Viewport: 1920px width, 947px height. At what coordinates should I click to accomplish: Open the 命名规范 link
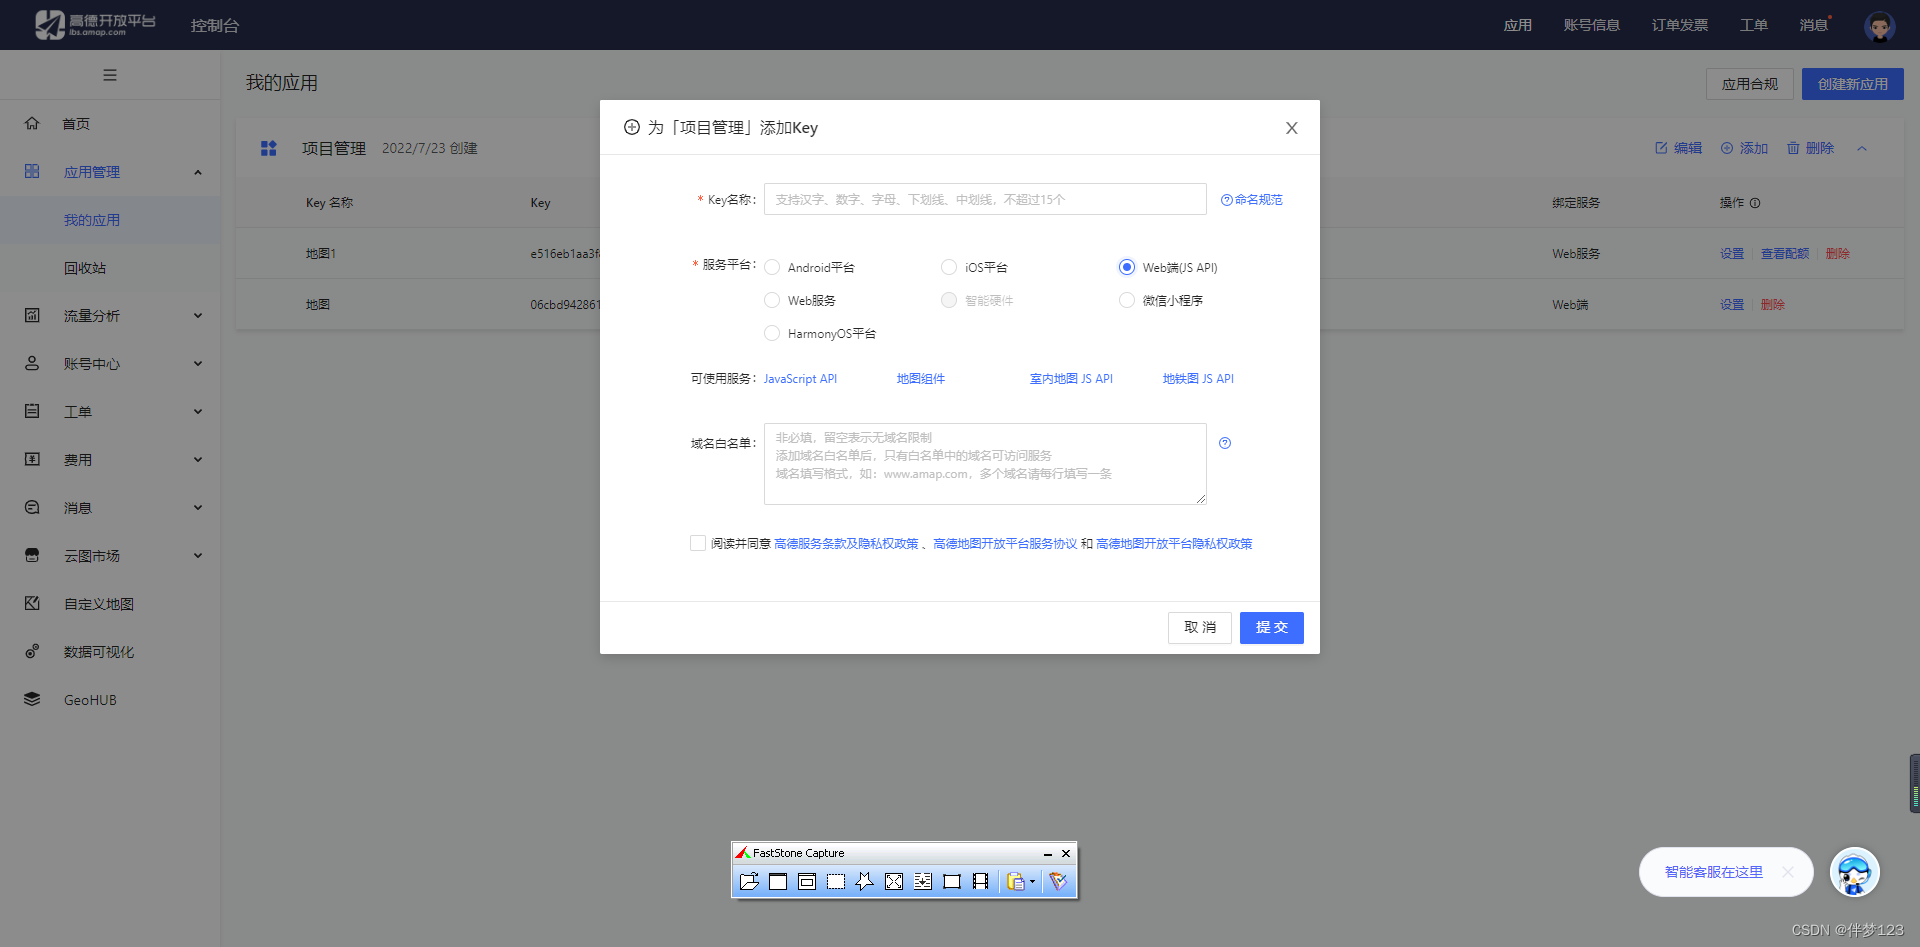click(1251, 200)
